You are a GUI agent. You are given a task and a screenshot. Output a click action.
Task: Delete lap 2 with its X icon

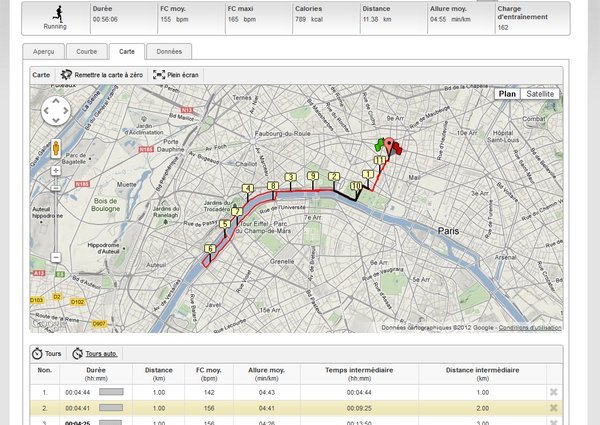553,408
